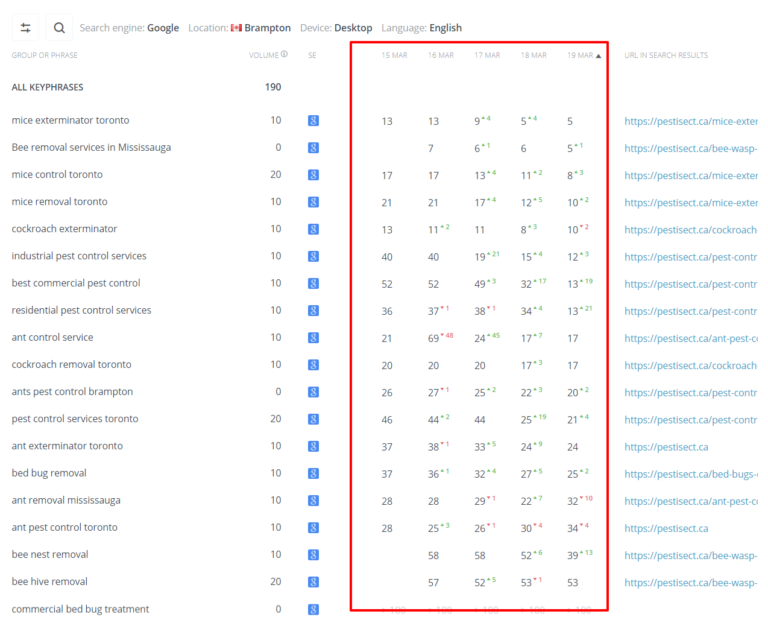Click URL IN SEARCH RESULTS column header
This screenshot has height=620, width=768.
click(666, 55)
